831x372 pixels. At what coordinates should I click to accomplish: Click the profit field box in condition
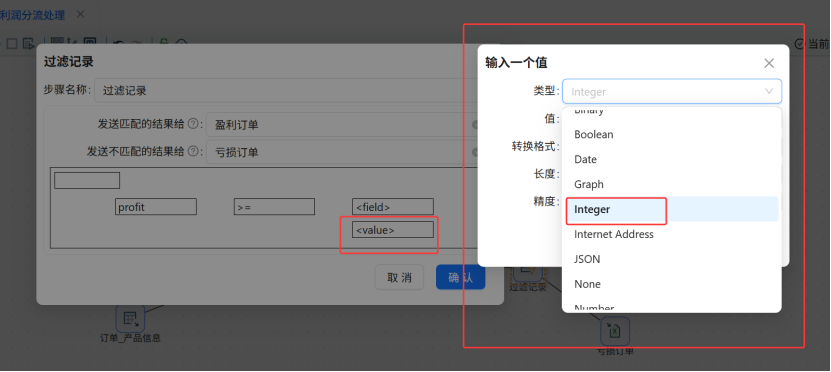(x=156, y=207)
